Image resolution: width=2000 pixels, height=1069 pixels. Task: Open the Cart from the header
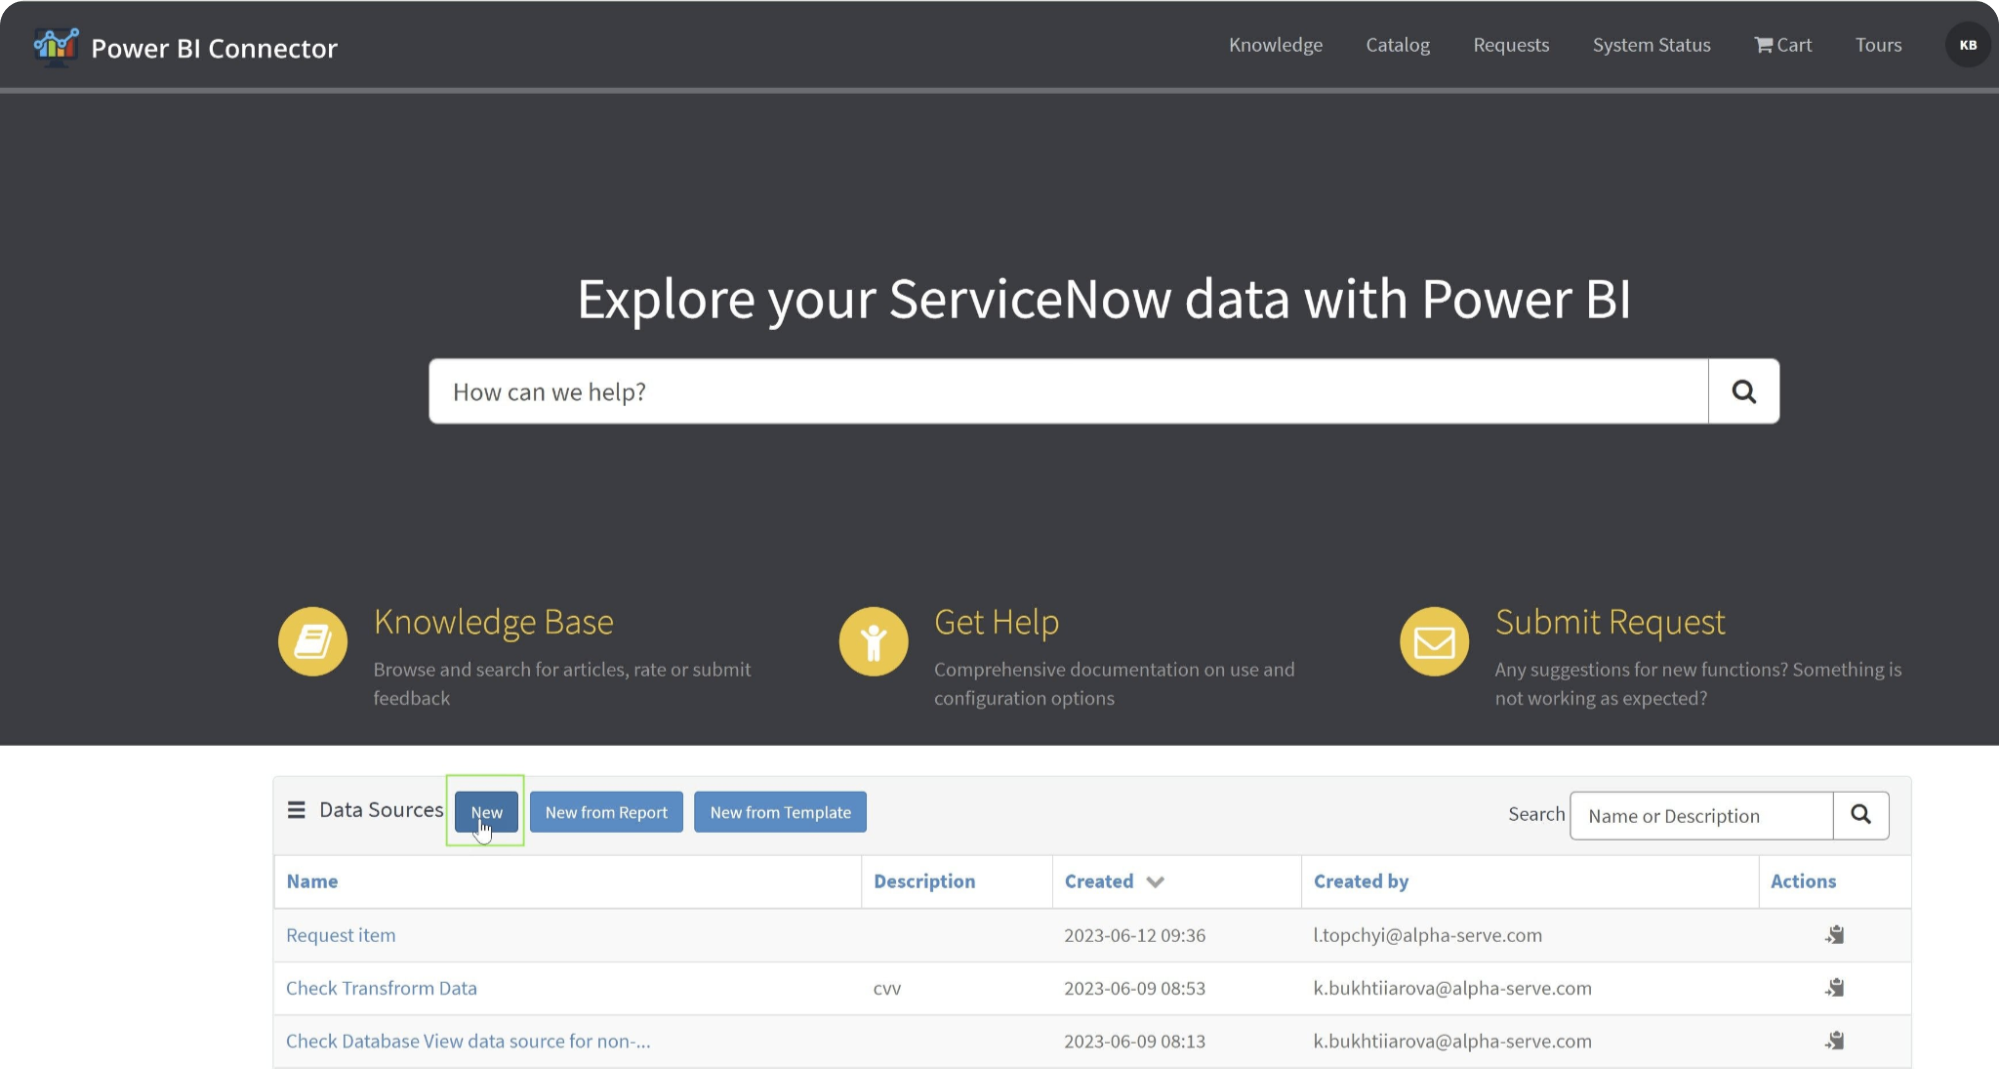(x=1783, y=45)
